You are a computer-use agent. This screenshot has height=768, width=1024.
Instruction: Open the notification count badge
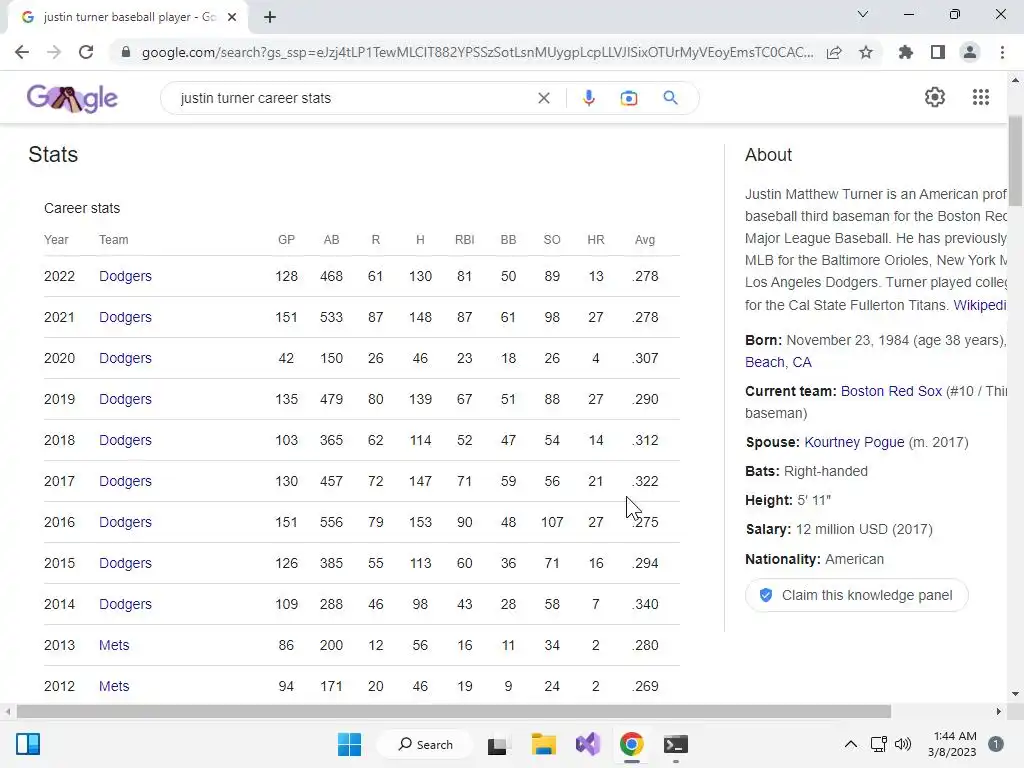pyautogui.click(x=995, y=744)
